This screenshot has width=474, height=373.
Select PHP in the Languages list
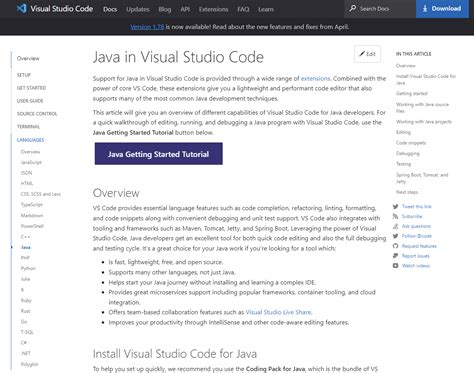[25, 258]
